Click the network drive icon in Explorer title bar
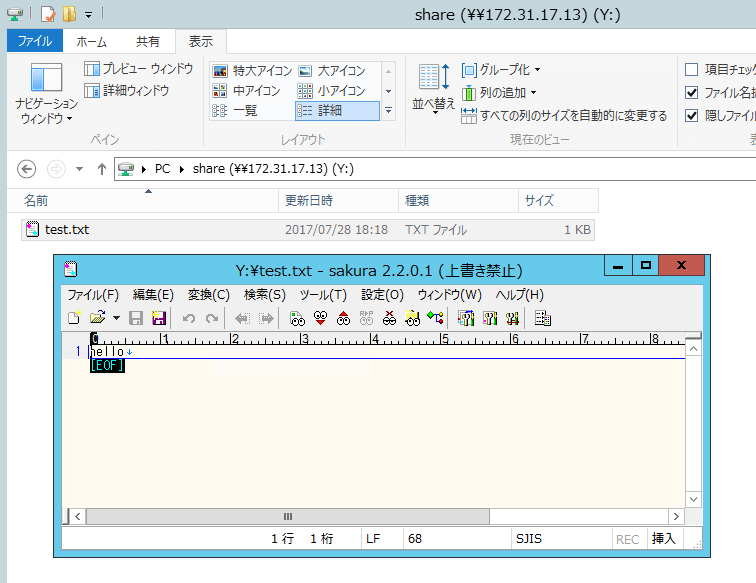The image size is (756, 583). 15,14
